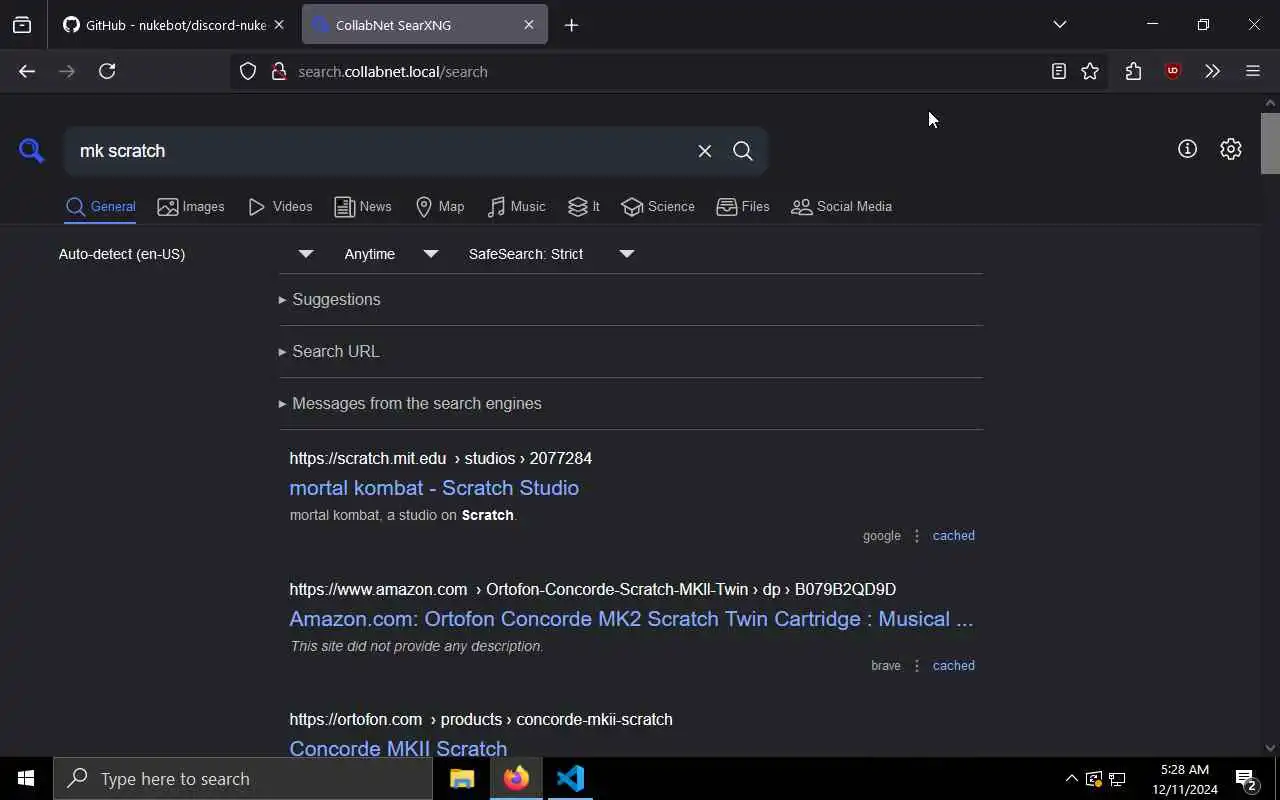
Task: Go back to previous page
Action: [x=27, y=71]
